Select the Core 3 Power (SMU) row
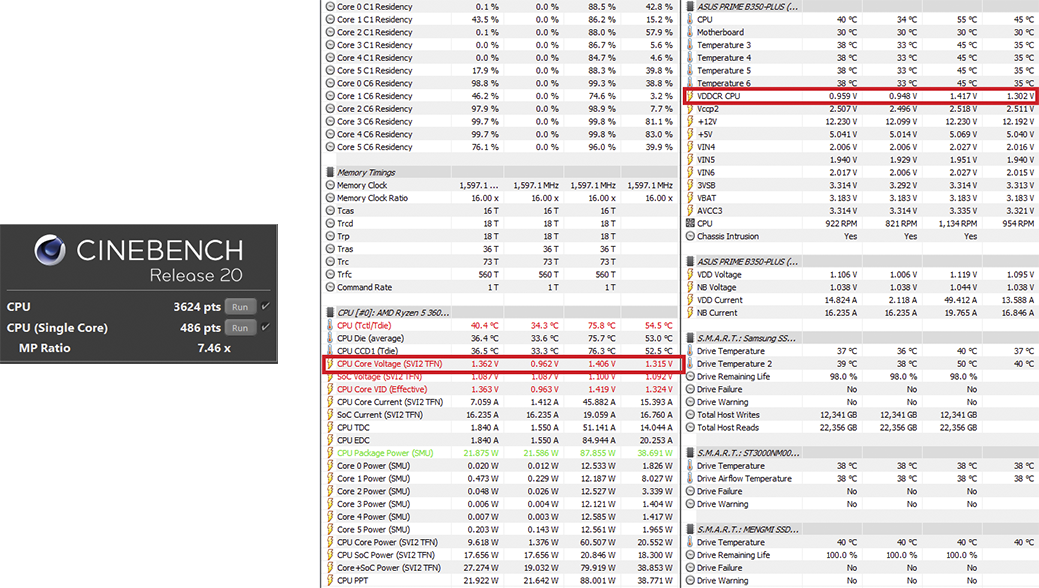The height and width of the screenshot is (588, 1039). click(501, 504)
